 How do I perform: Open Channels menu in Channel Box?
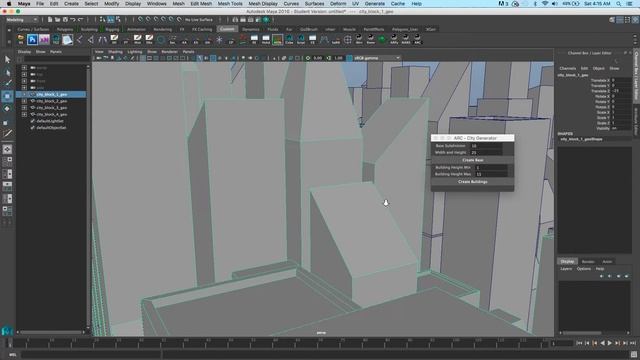[x=567, y=69]
